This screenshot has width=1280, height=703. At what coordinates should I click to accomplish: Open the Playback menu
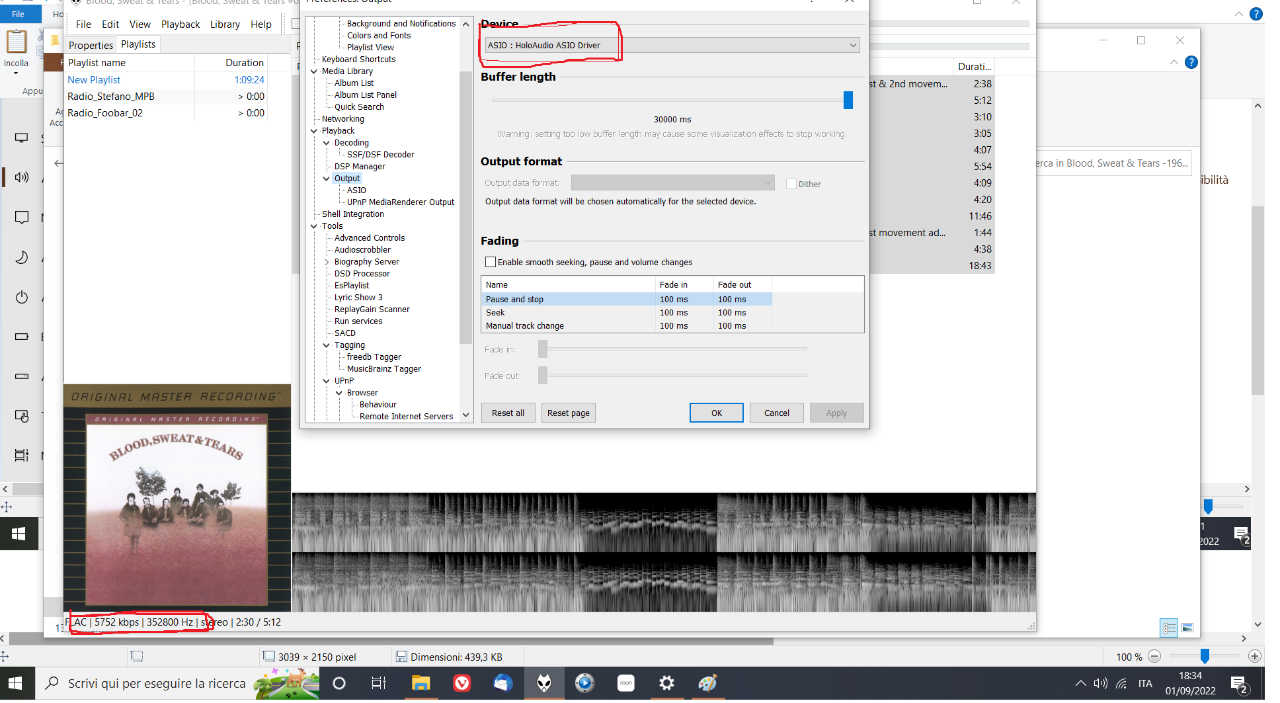tap(180, 24)
